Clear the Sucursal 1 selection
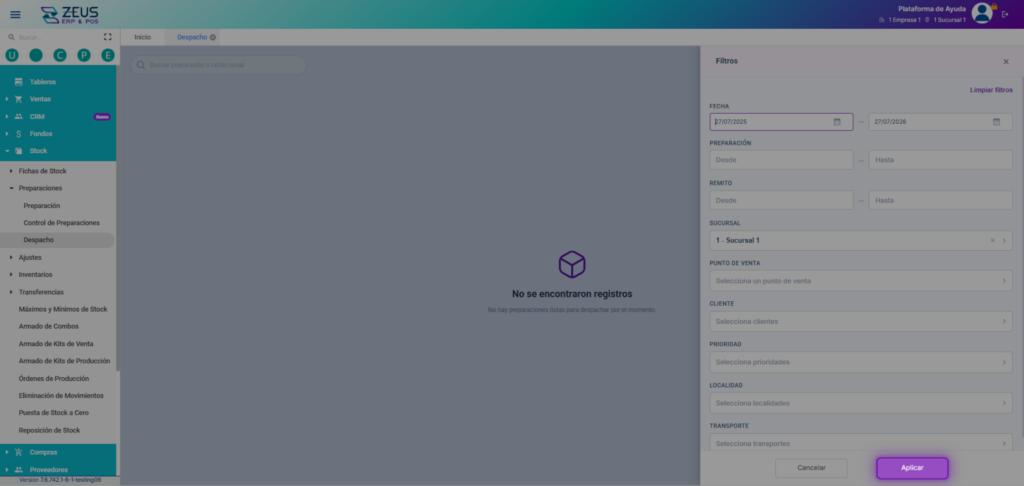Viewport: 1024px width, 486px height. (x=992, y=240)
